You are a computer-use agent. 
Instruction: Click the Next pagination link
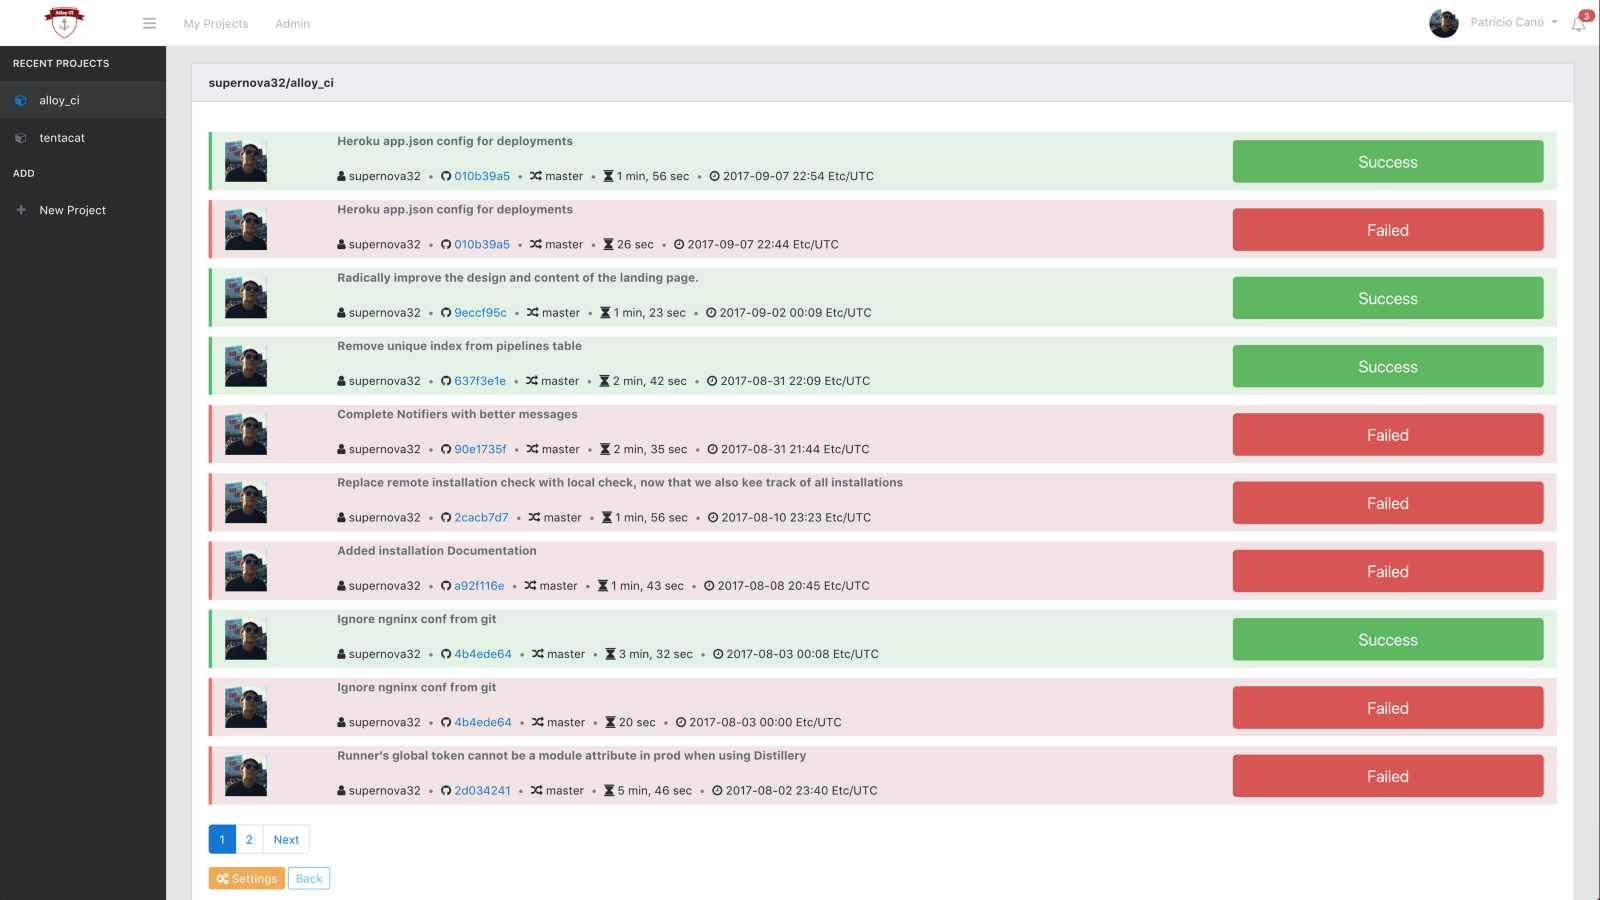(x=286, y=840)
